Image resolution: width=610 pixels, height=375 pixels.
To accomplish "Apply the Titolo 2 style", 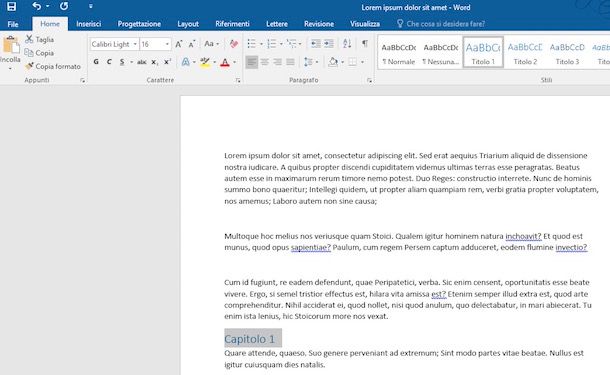I will tap(525, 53).
